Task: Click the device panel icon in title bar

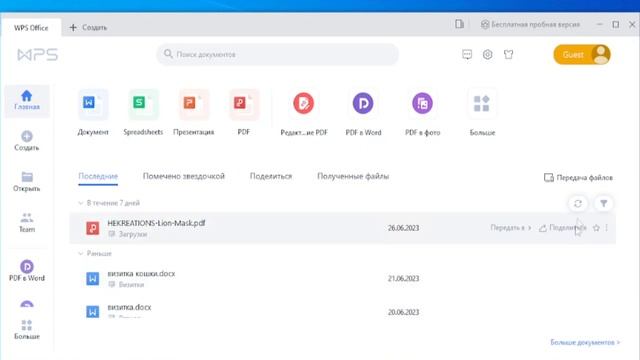Action: tap(460, 24)
